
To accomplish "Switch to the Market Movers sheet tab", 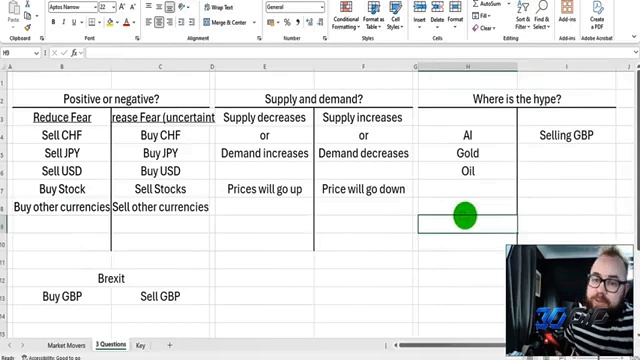I will point(66,345).
